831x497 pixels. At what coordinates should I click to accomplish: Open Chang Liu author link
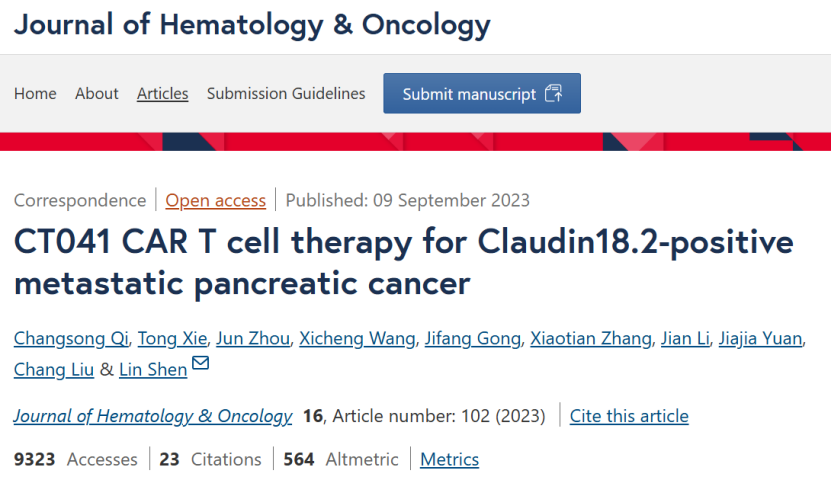point(54,369)
